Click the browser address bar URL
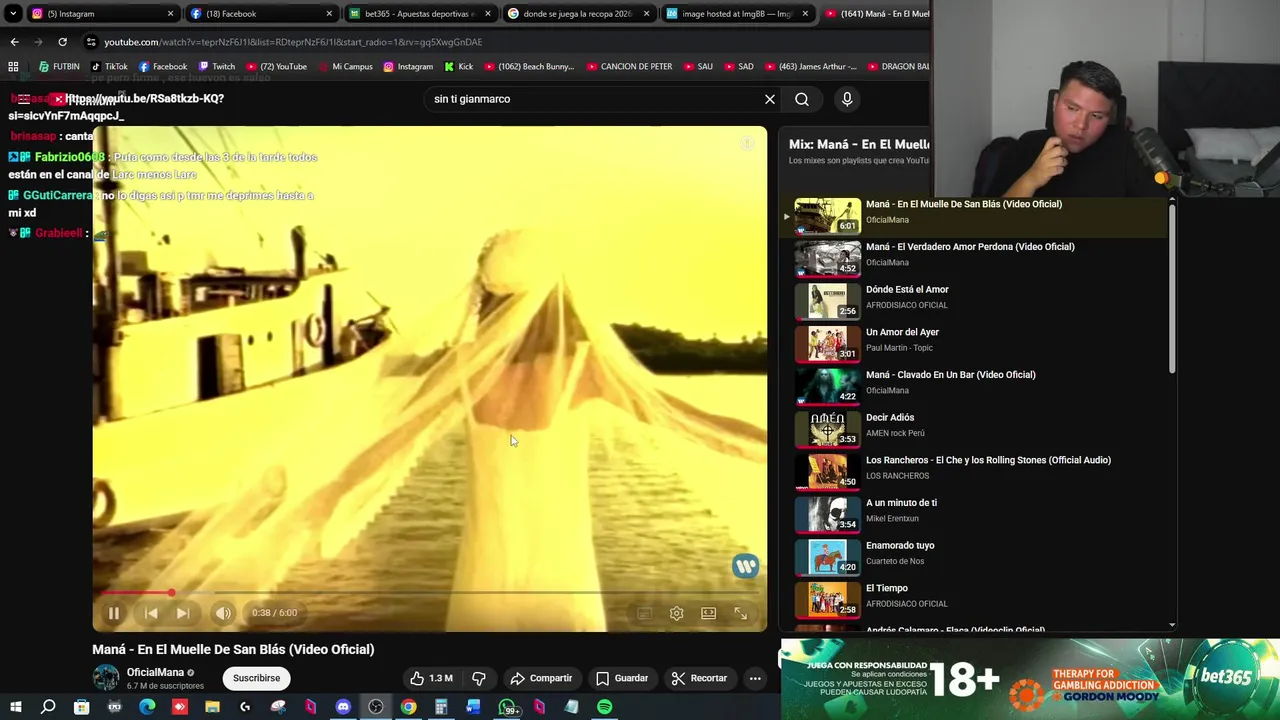This screenshot has width=1280, height=720. tap(293, 42)
